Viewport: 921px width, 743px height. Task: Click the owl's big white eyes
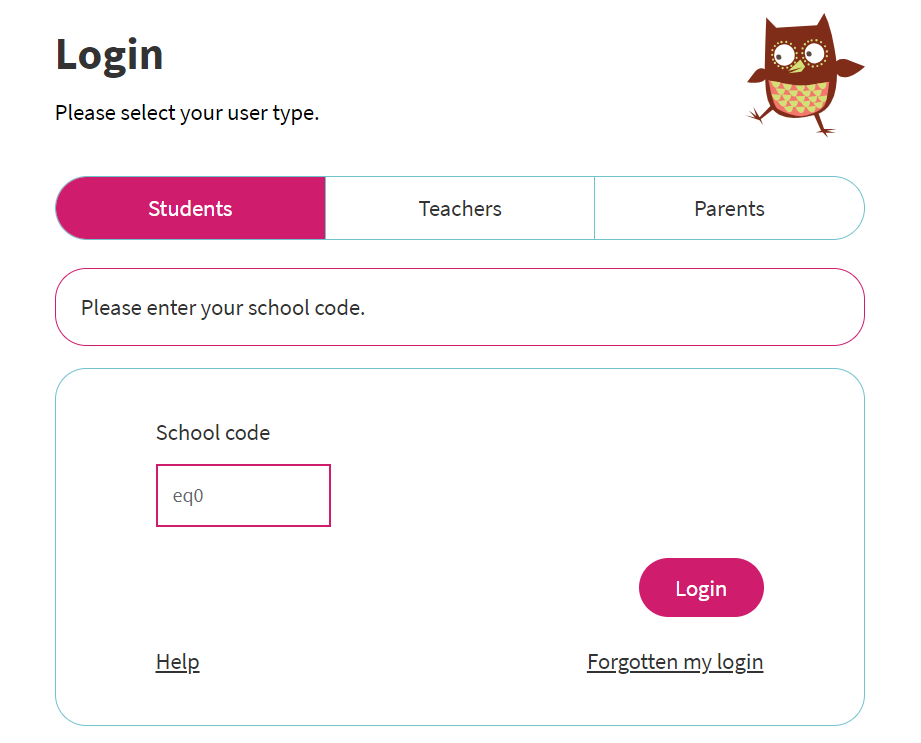coord(799,54)
